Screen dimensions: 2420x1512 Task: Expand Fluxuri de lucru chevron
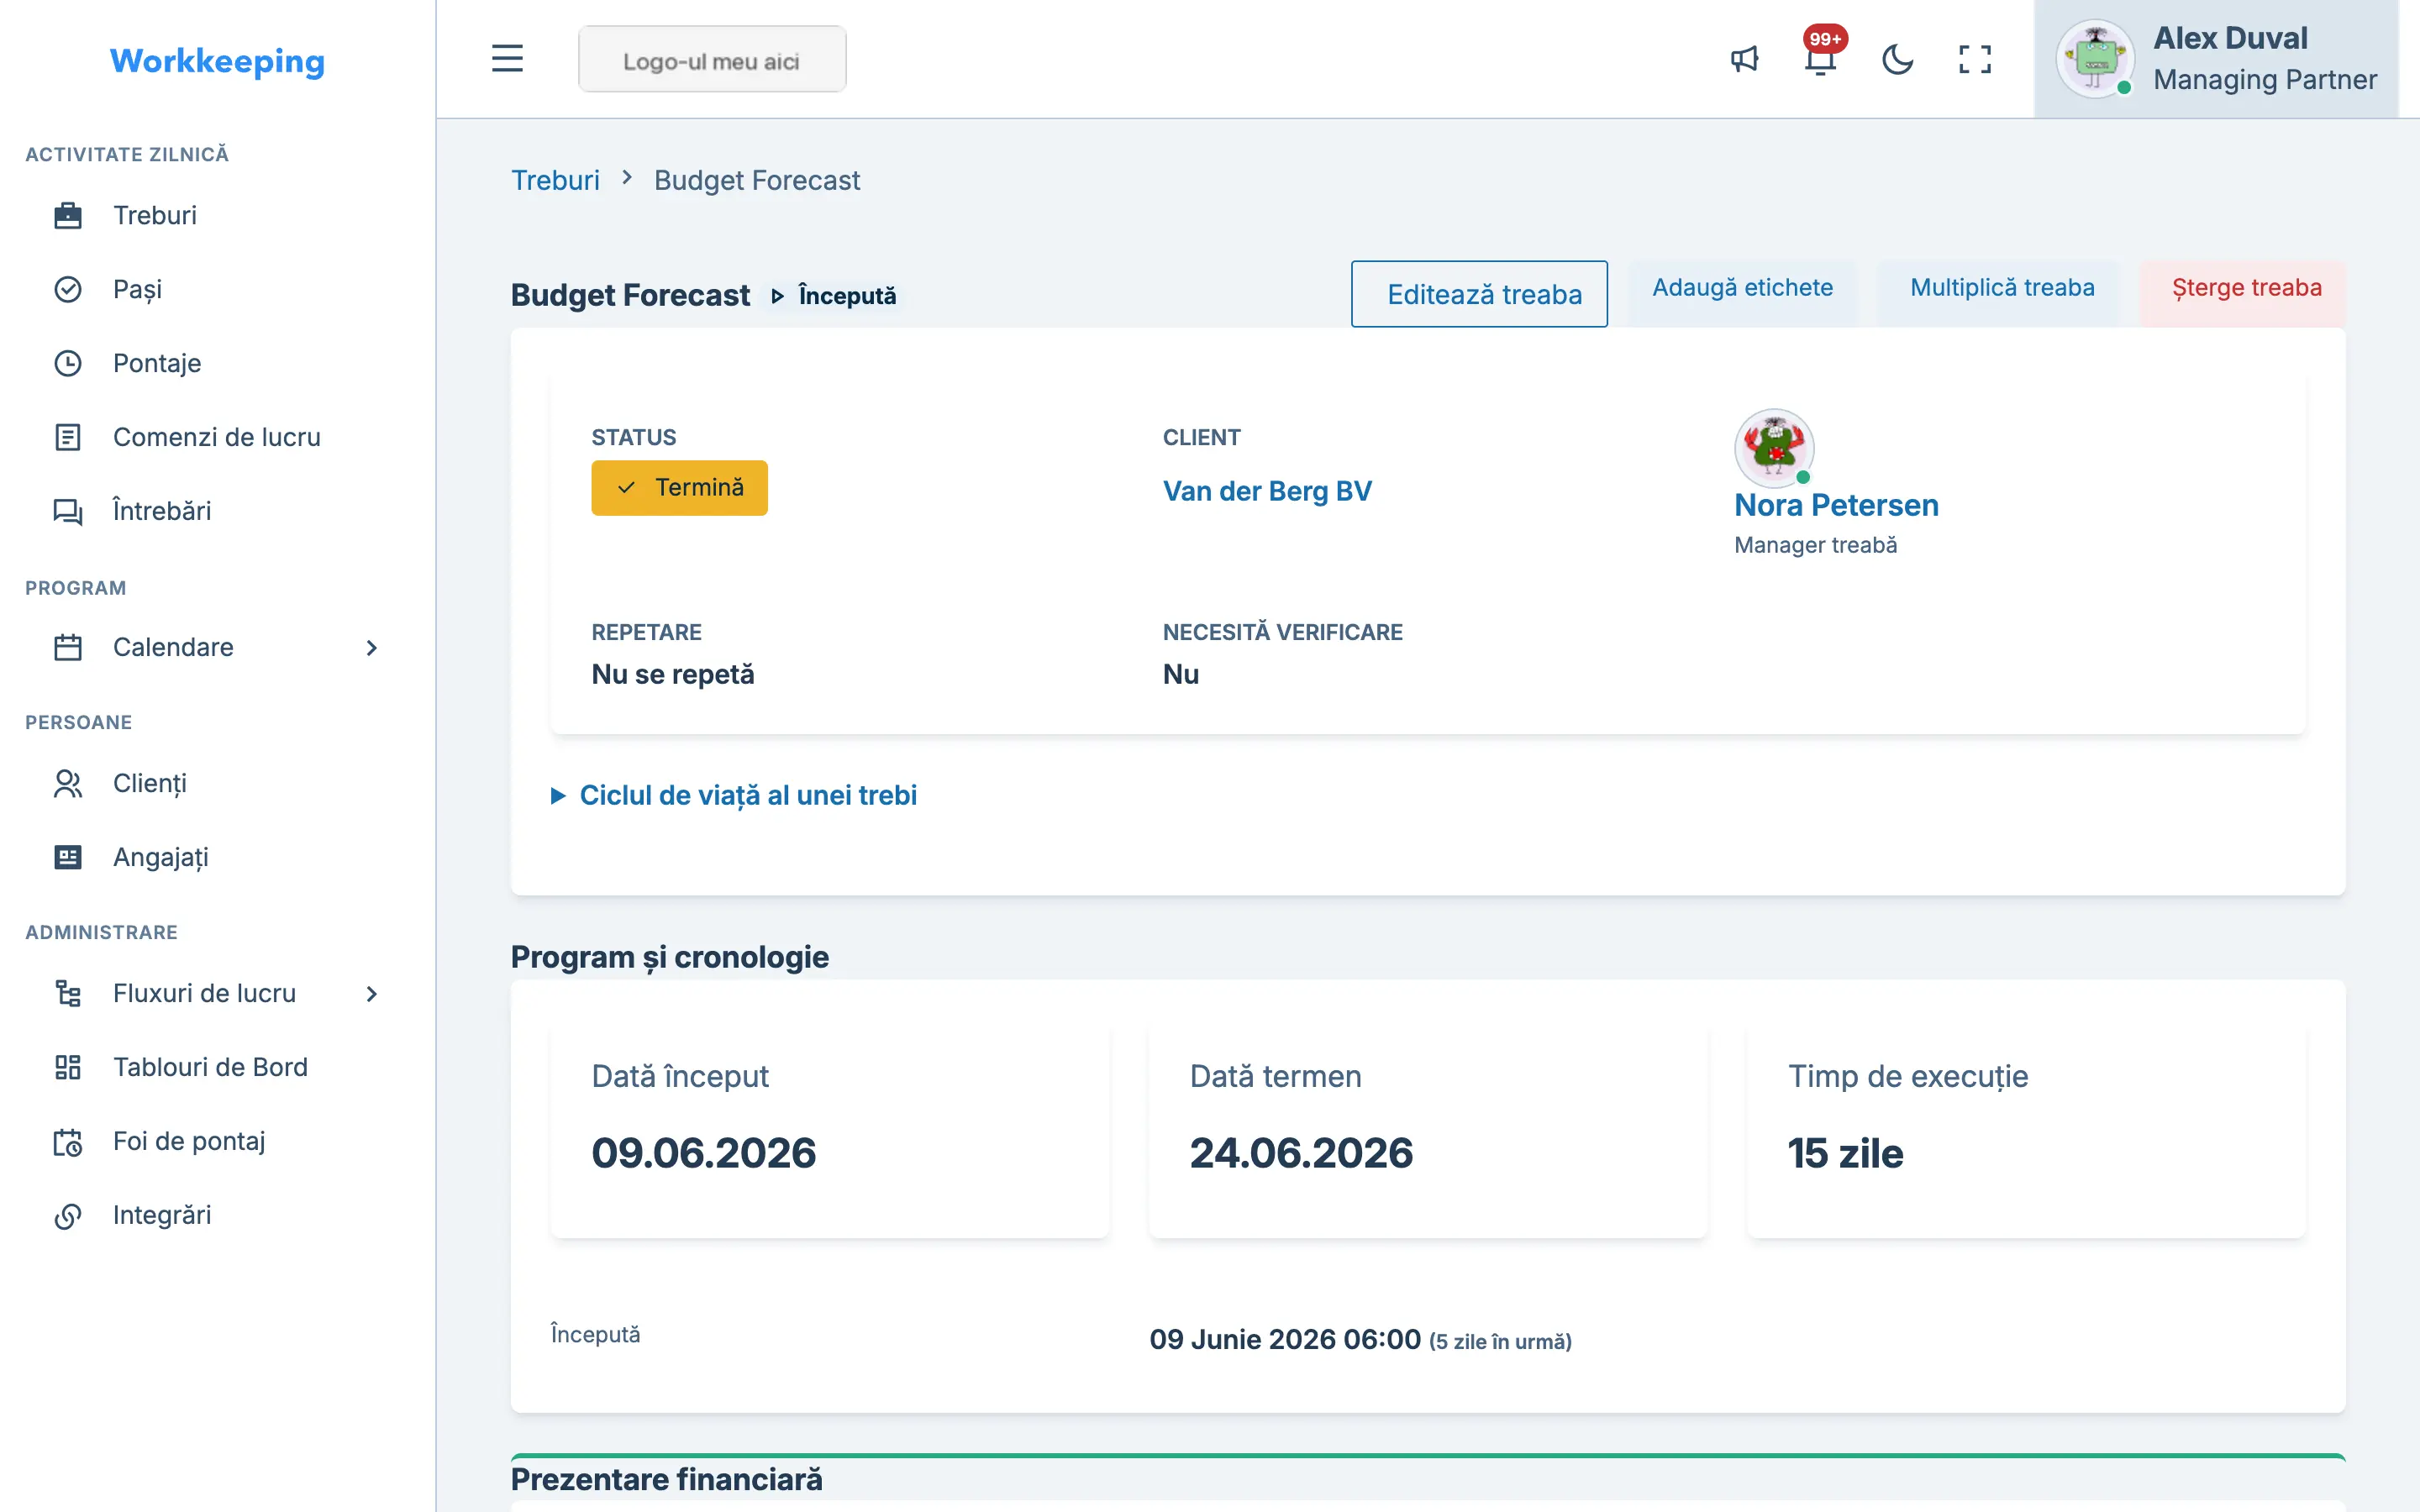tap(372, 994)
